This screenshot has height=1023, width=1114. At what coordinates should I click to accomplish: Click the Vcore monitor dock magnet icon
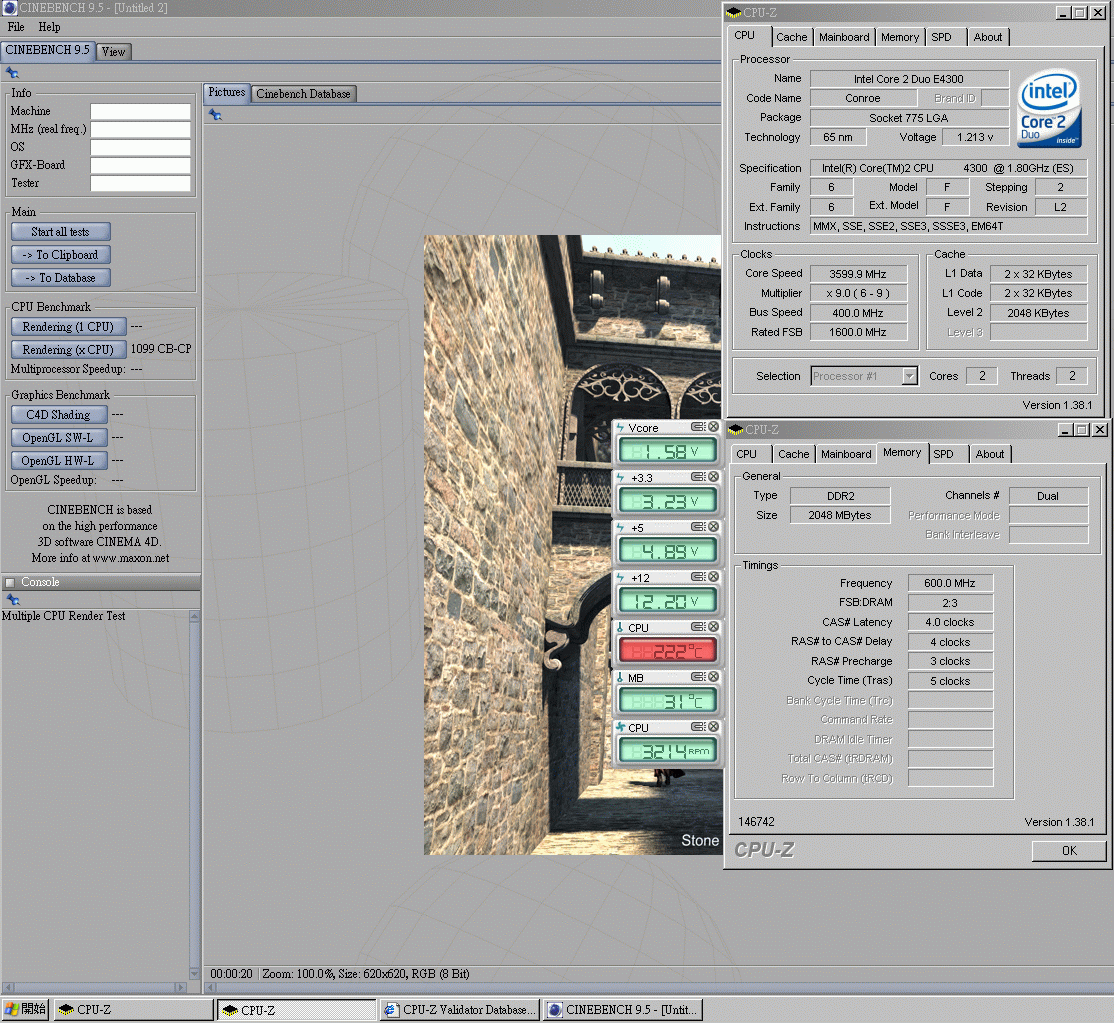pyautogui.click(x=698, y=427)
